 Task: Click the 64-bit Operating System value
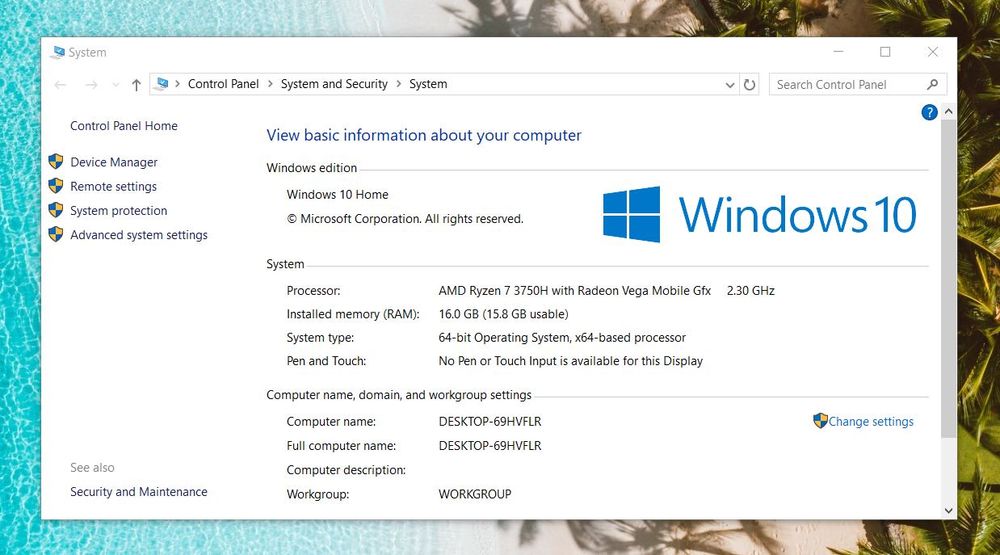tap(562, 337)
